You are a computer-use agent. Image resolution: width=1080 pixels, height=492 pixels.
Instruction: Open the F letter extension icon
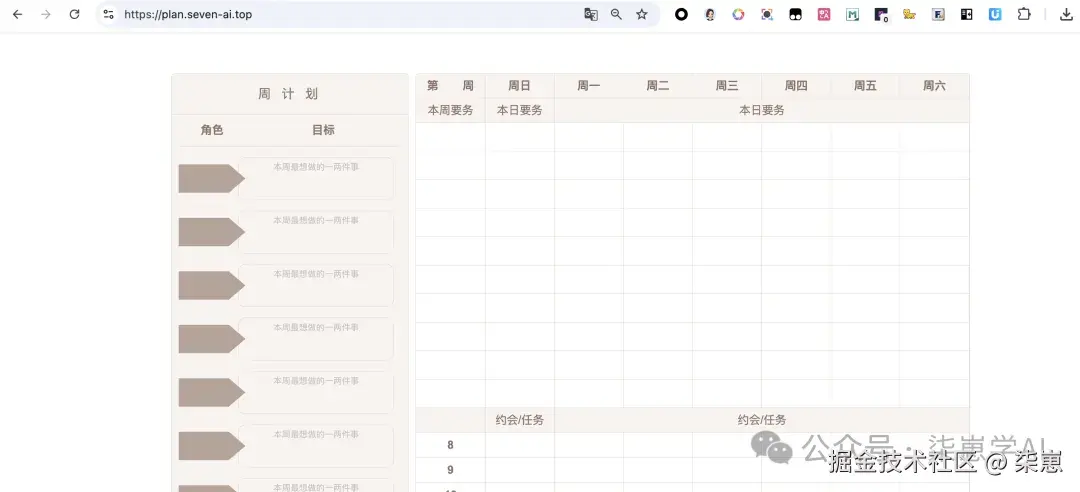[938, 14]
